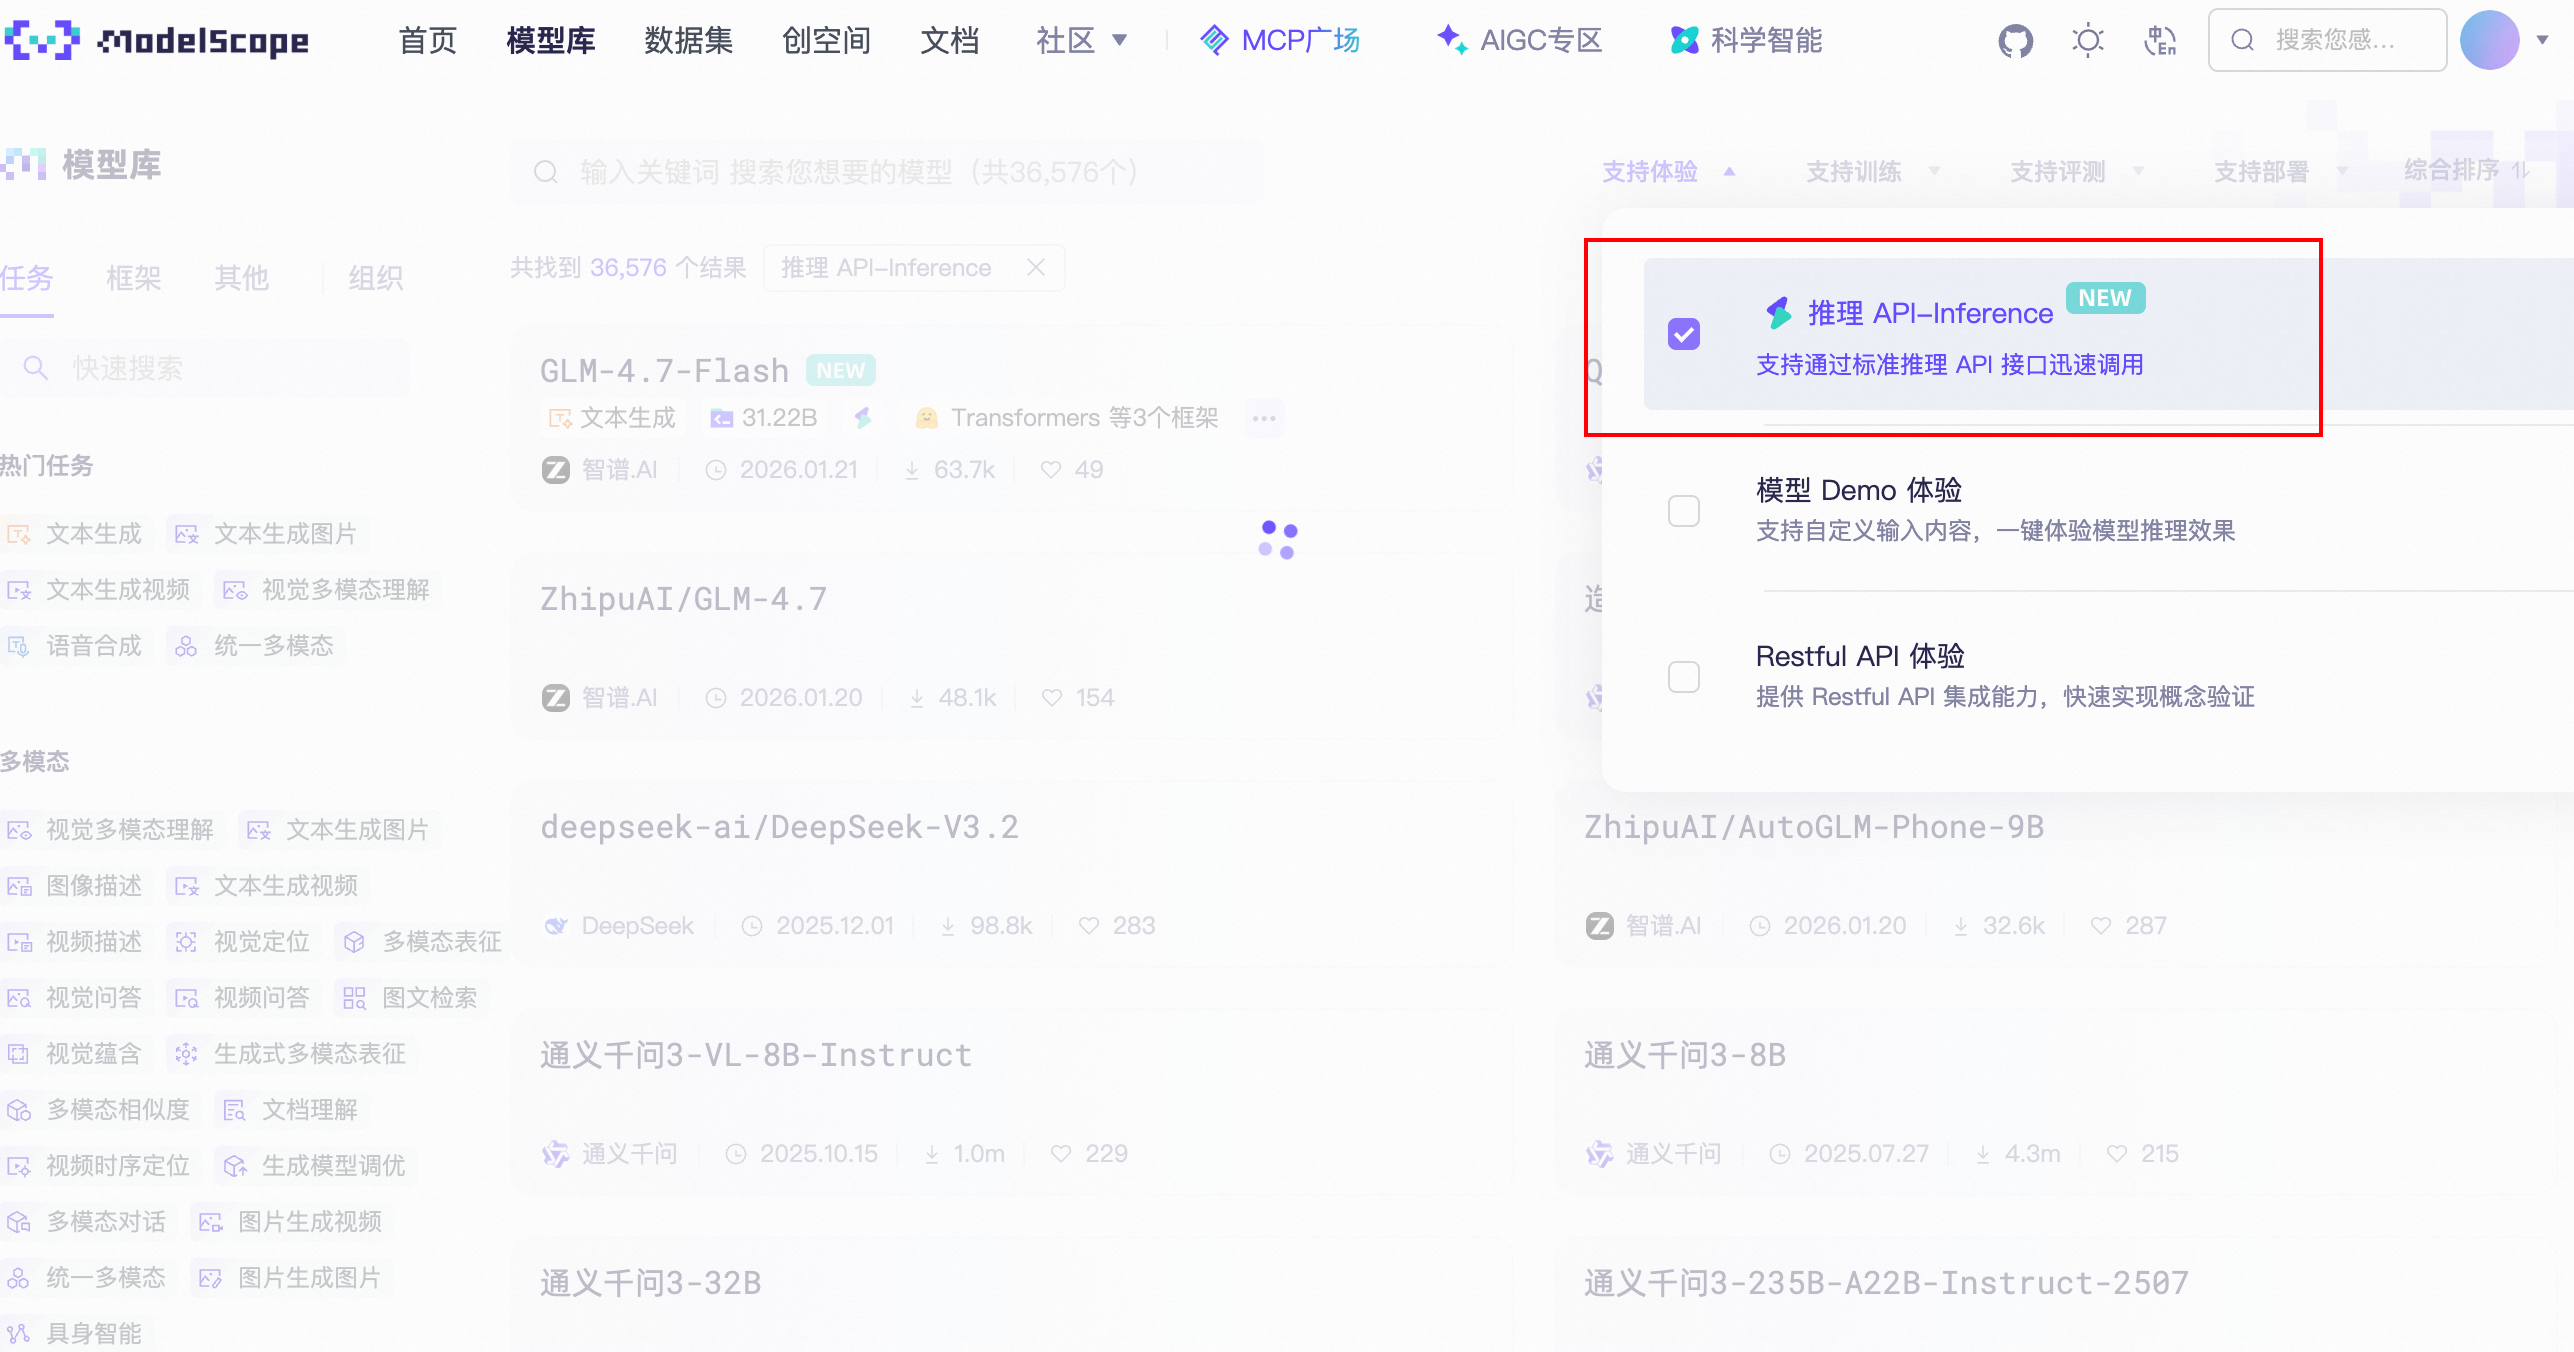Switch to the 框架 tab

click(133, 278)
